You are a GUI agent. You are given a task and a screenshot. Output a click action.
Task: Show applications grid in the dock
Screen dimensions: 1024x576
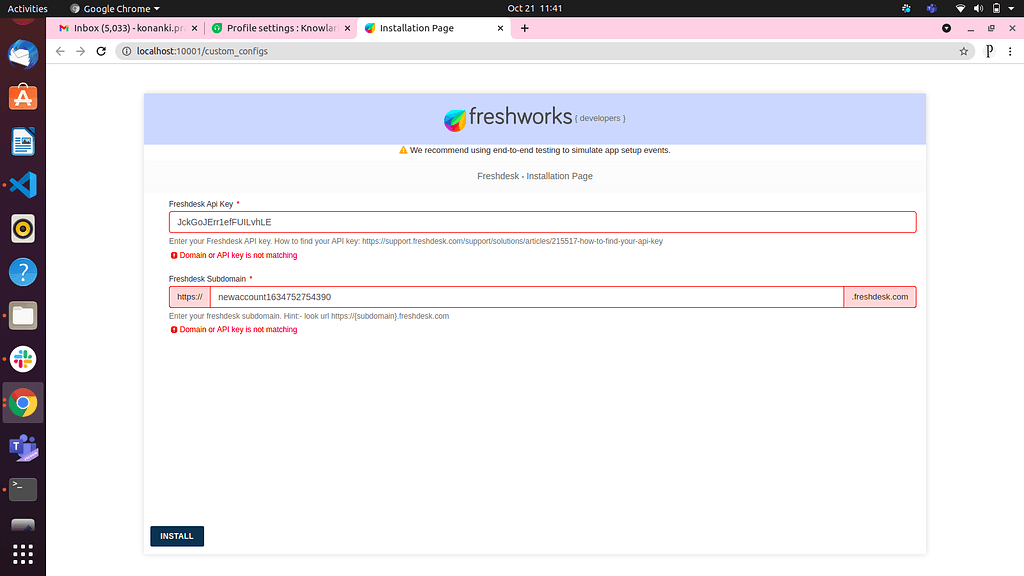coord(22,553)
